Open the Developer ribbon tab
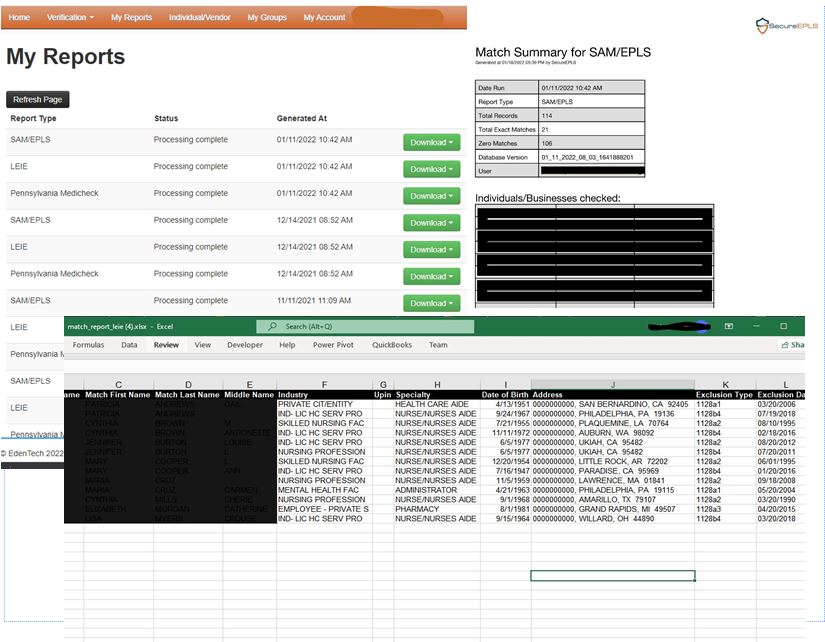The height and width of the screenshot is (642, 825). tap(245, 345)
